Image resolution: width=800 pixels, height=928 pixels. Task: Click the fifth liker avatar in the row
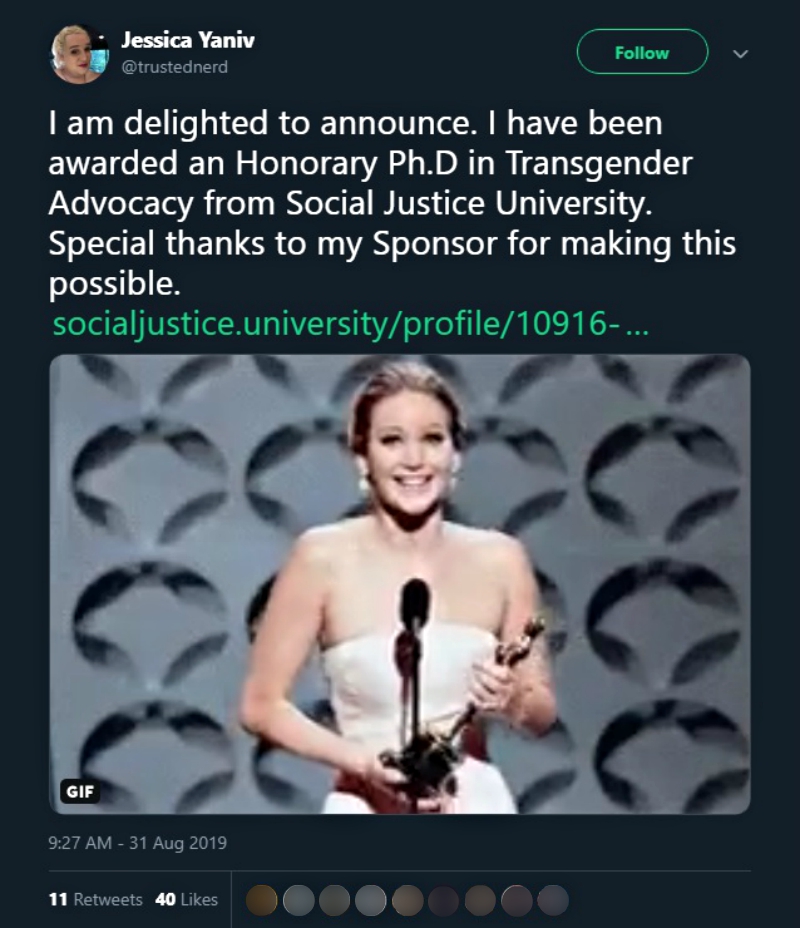408,900
